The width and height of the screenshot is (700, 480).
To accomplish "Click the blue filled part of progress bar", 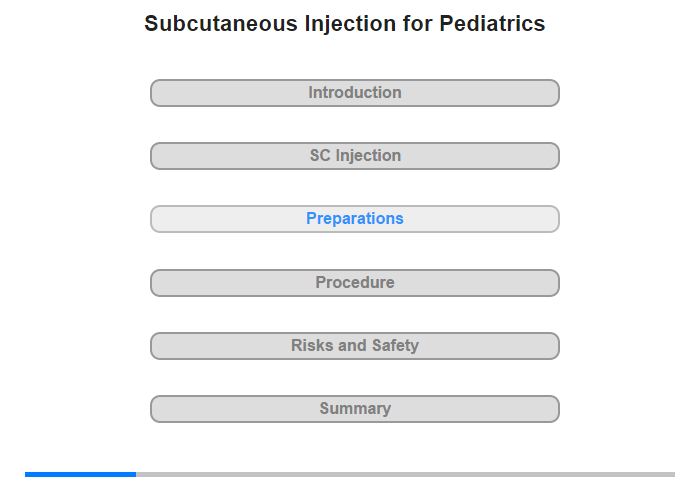I will (x=80, y=474).
